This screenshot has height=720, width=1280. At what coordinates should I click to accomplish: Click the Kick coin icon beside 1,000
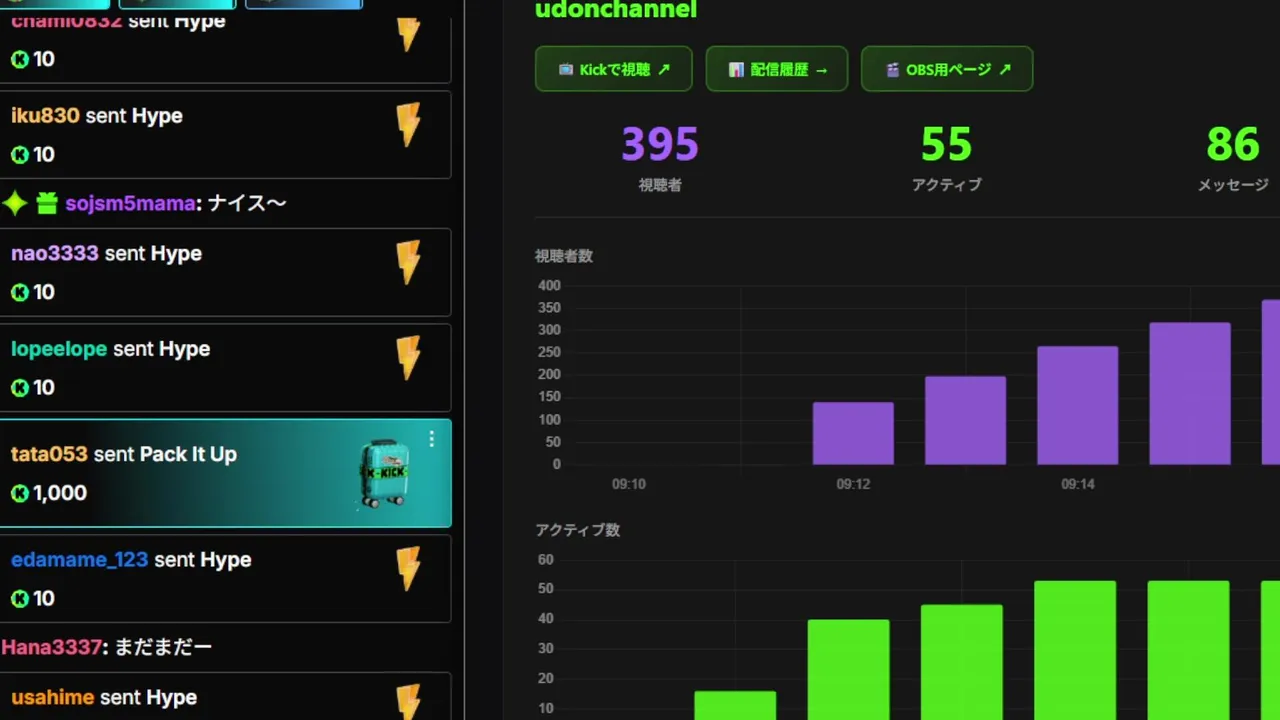(19, 493)
